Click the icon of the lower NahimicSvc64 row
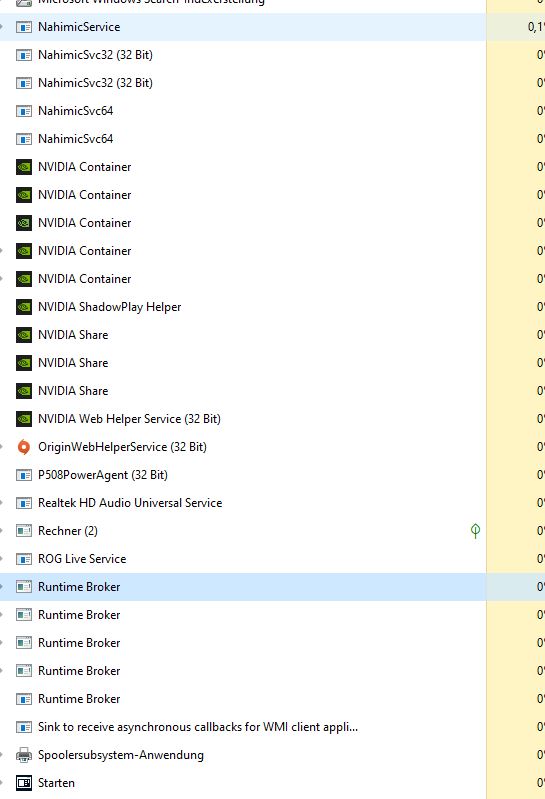Screen dimensions: 545x799 pyautogui.click(x=23, y=139)
